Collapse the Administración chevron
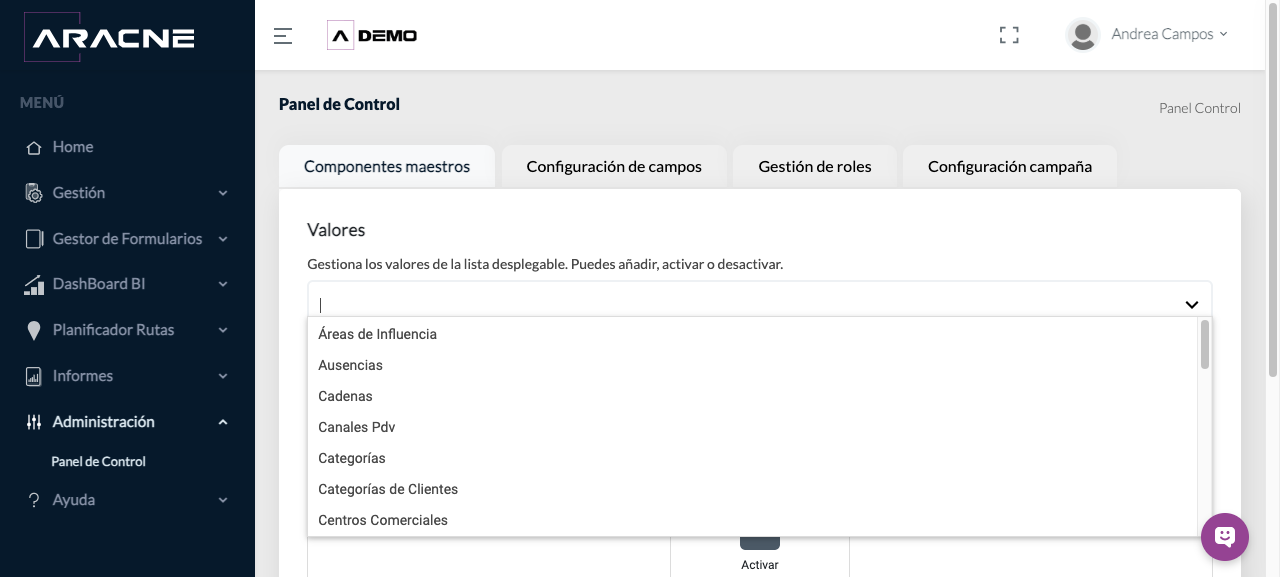The width and height of the screenshot is (1280, 577). 223,422
